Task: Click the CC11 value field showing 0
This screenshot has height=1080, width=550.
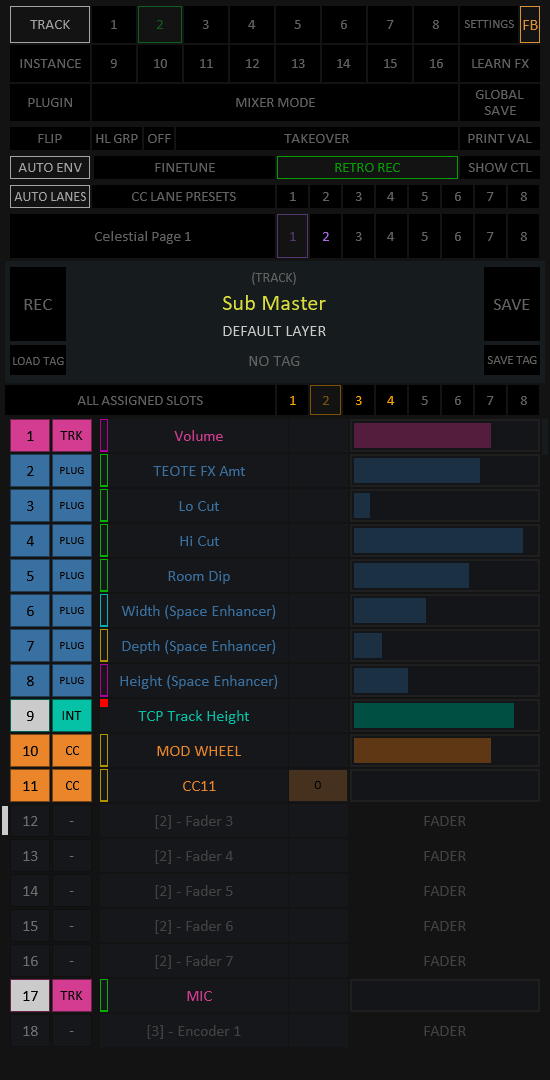Action: pos(318,786)
